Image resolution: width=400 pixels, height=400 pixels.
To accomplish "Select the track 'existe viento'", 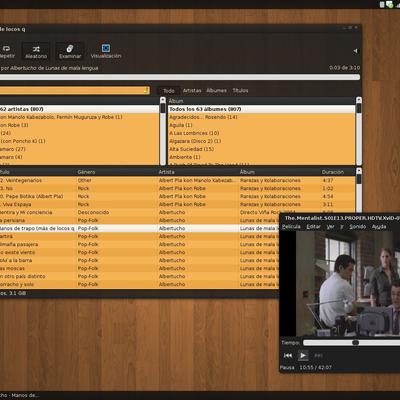I will point(139,252).
